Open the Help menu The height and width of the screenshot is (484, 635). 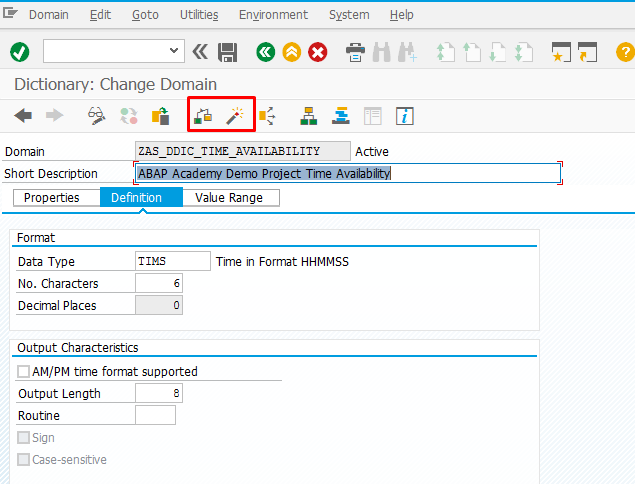pyautogui.click(x=401, y=15)
